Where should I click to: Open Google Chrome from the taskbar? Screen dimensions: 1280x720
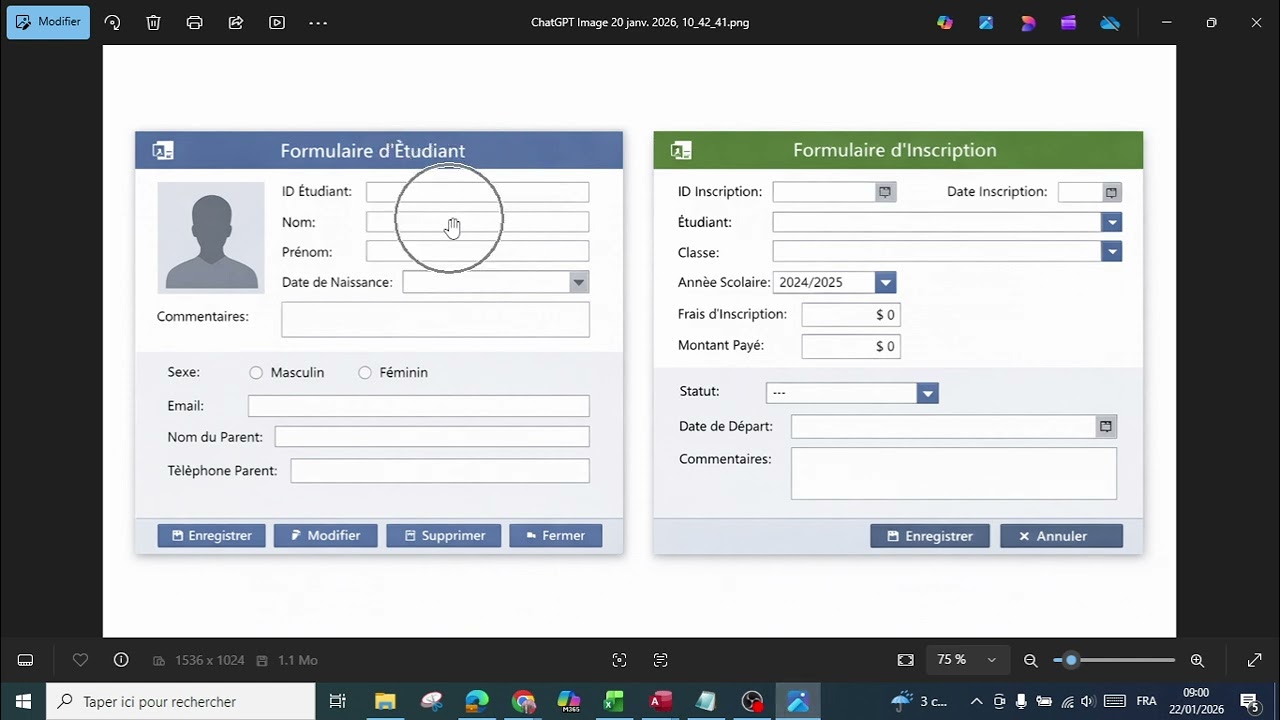point(523,702)
